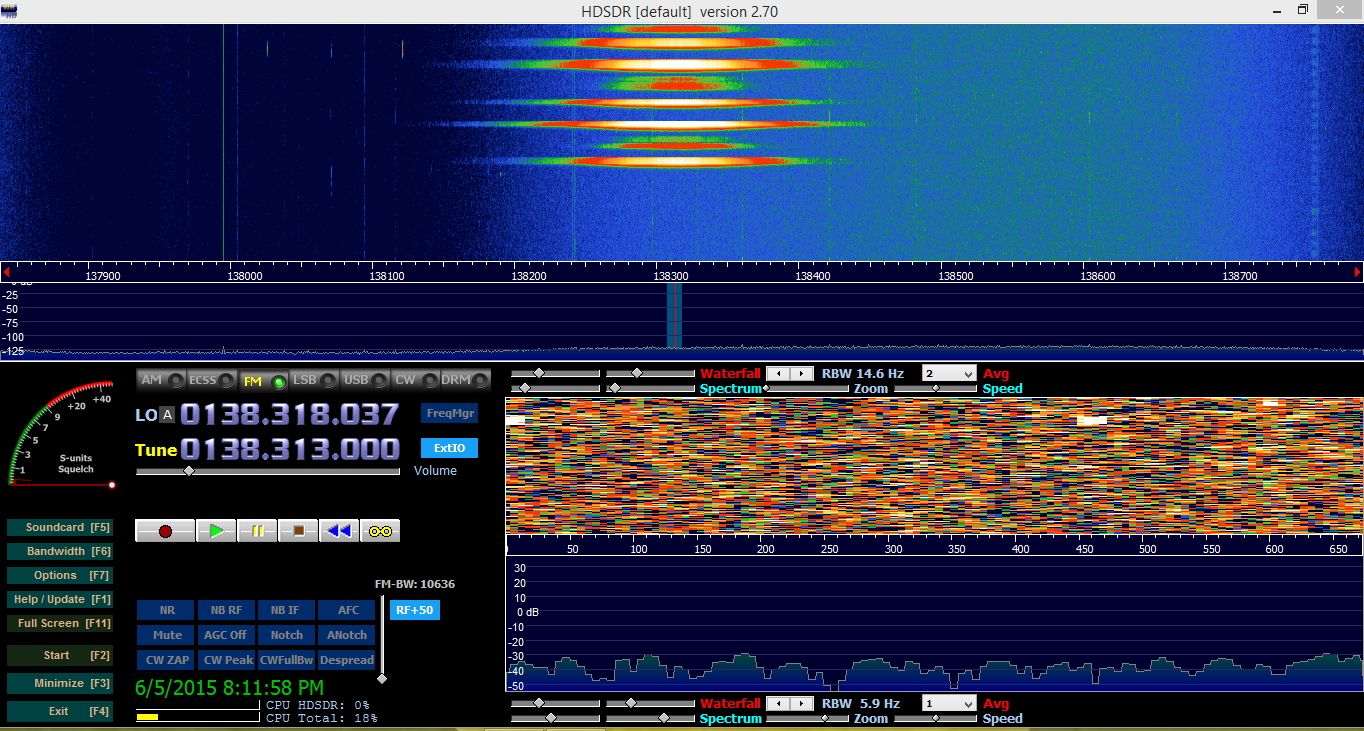Screen dimensions: 1364x731
Task: Toggle the ANotch auto notch button
Action: pos(347,635)
